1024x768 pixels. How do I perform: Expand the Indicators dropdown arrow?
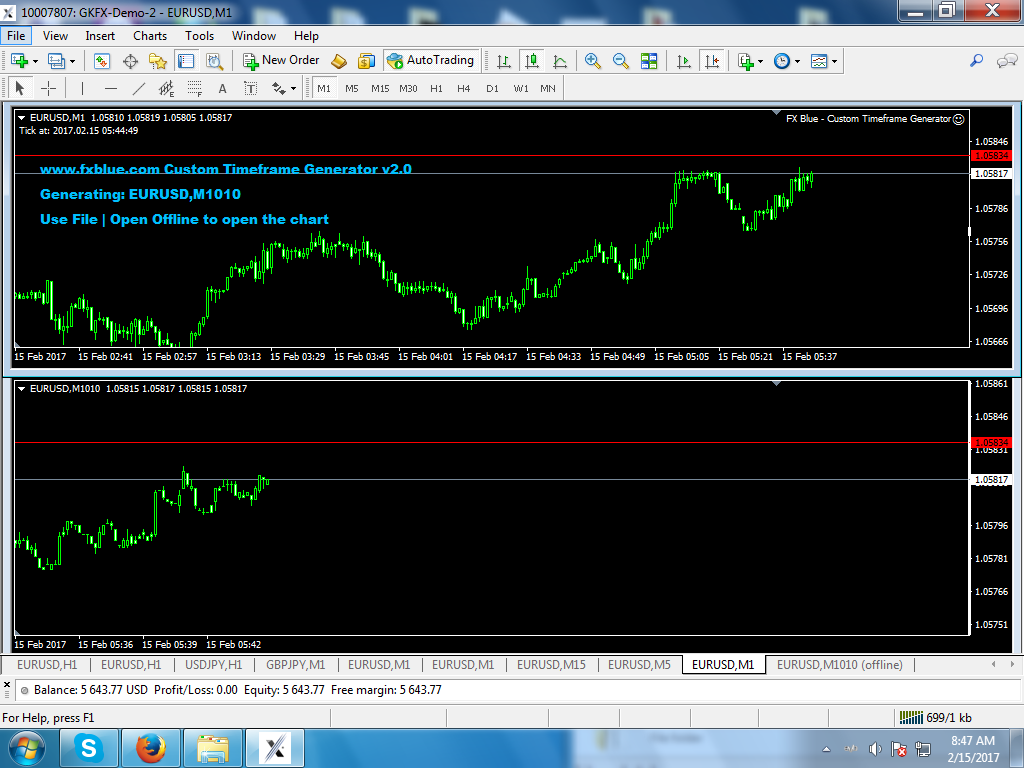click(x=761, y=61)
